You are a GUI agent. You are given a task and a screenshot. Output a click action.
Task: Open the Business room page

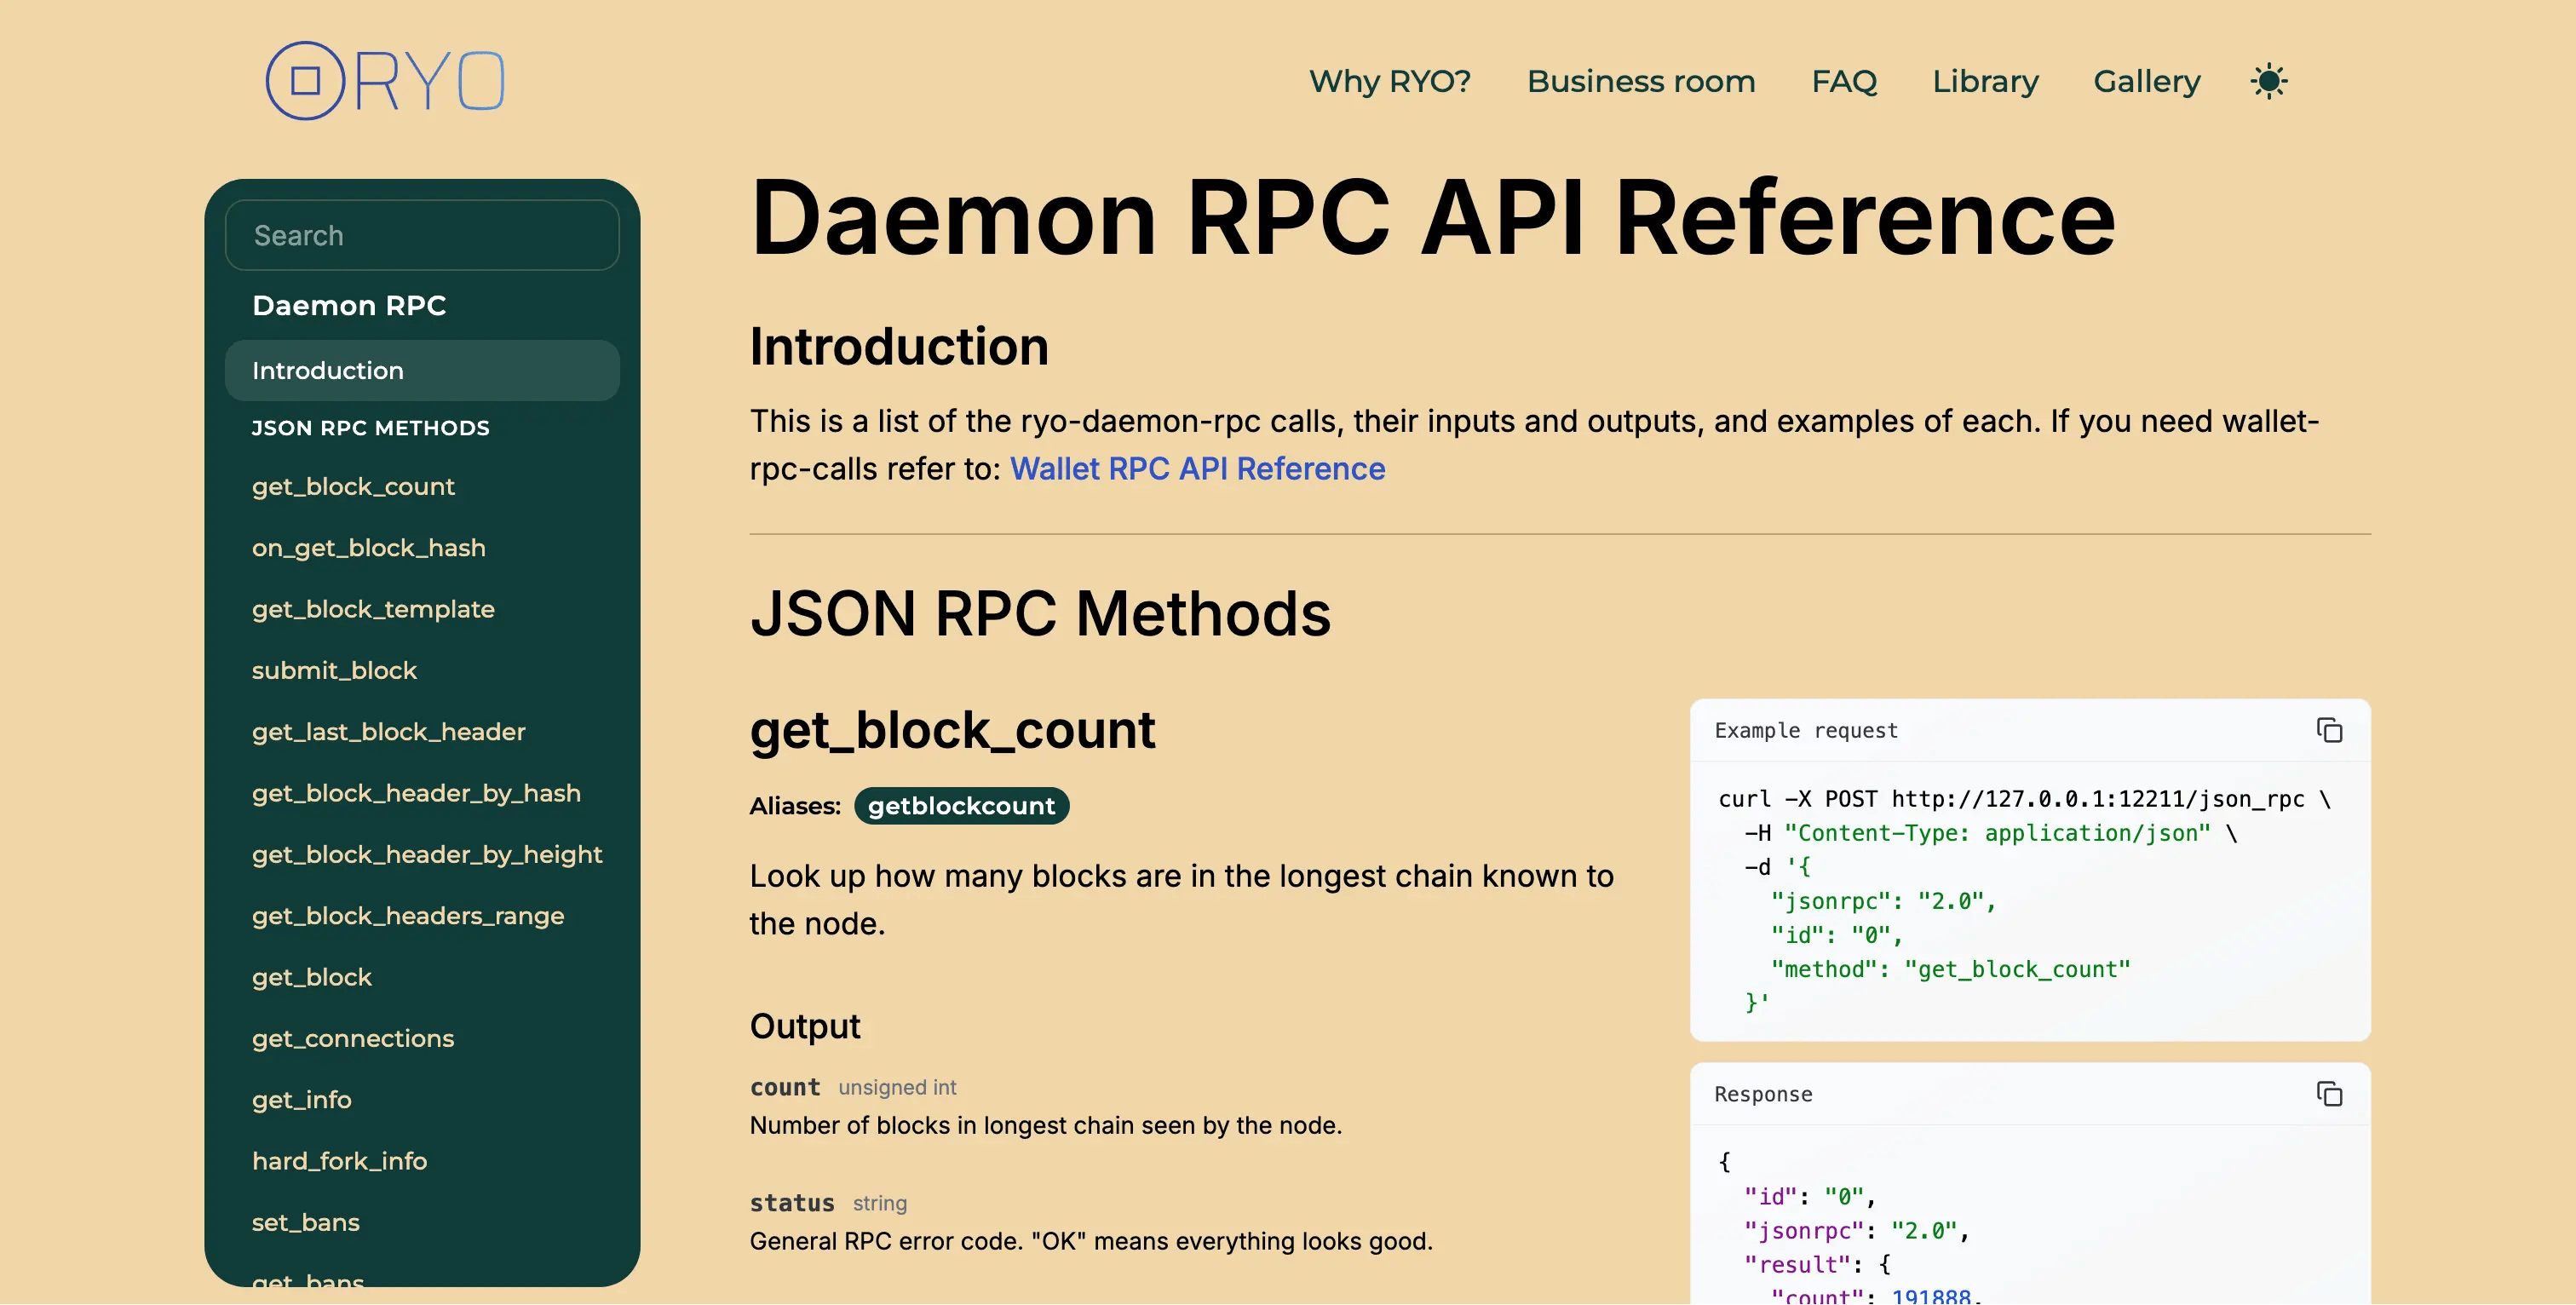tap(1641, 81)
